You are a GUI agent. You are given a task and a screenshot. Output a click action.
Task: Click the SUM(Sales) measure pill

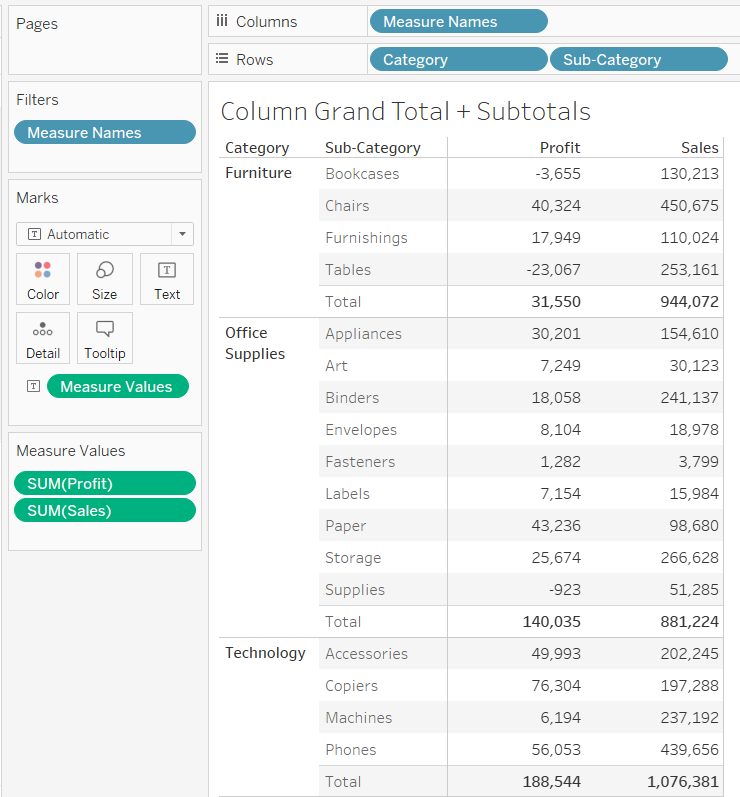[x=104, y=510]
